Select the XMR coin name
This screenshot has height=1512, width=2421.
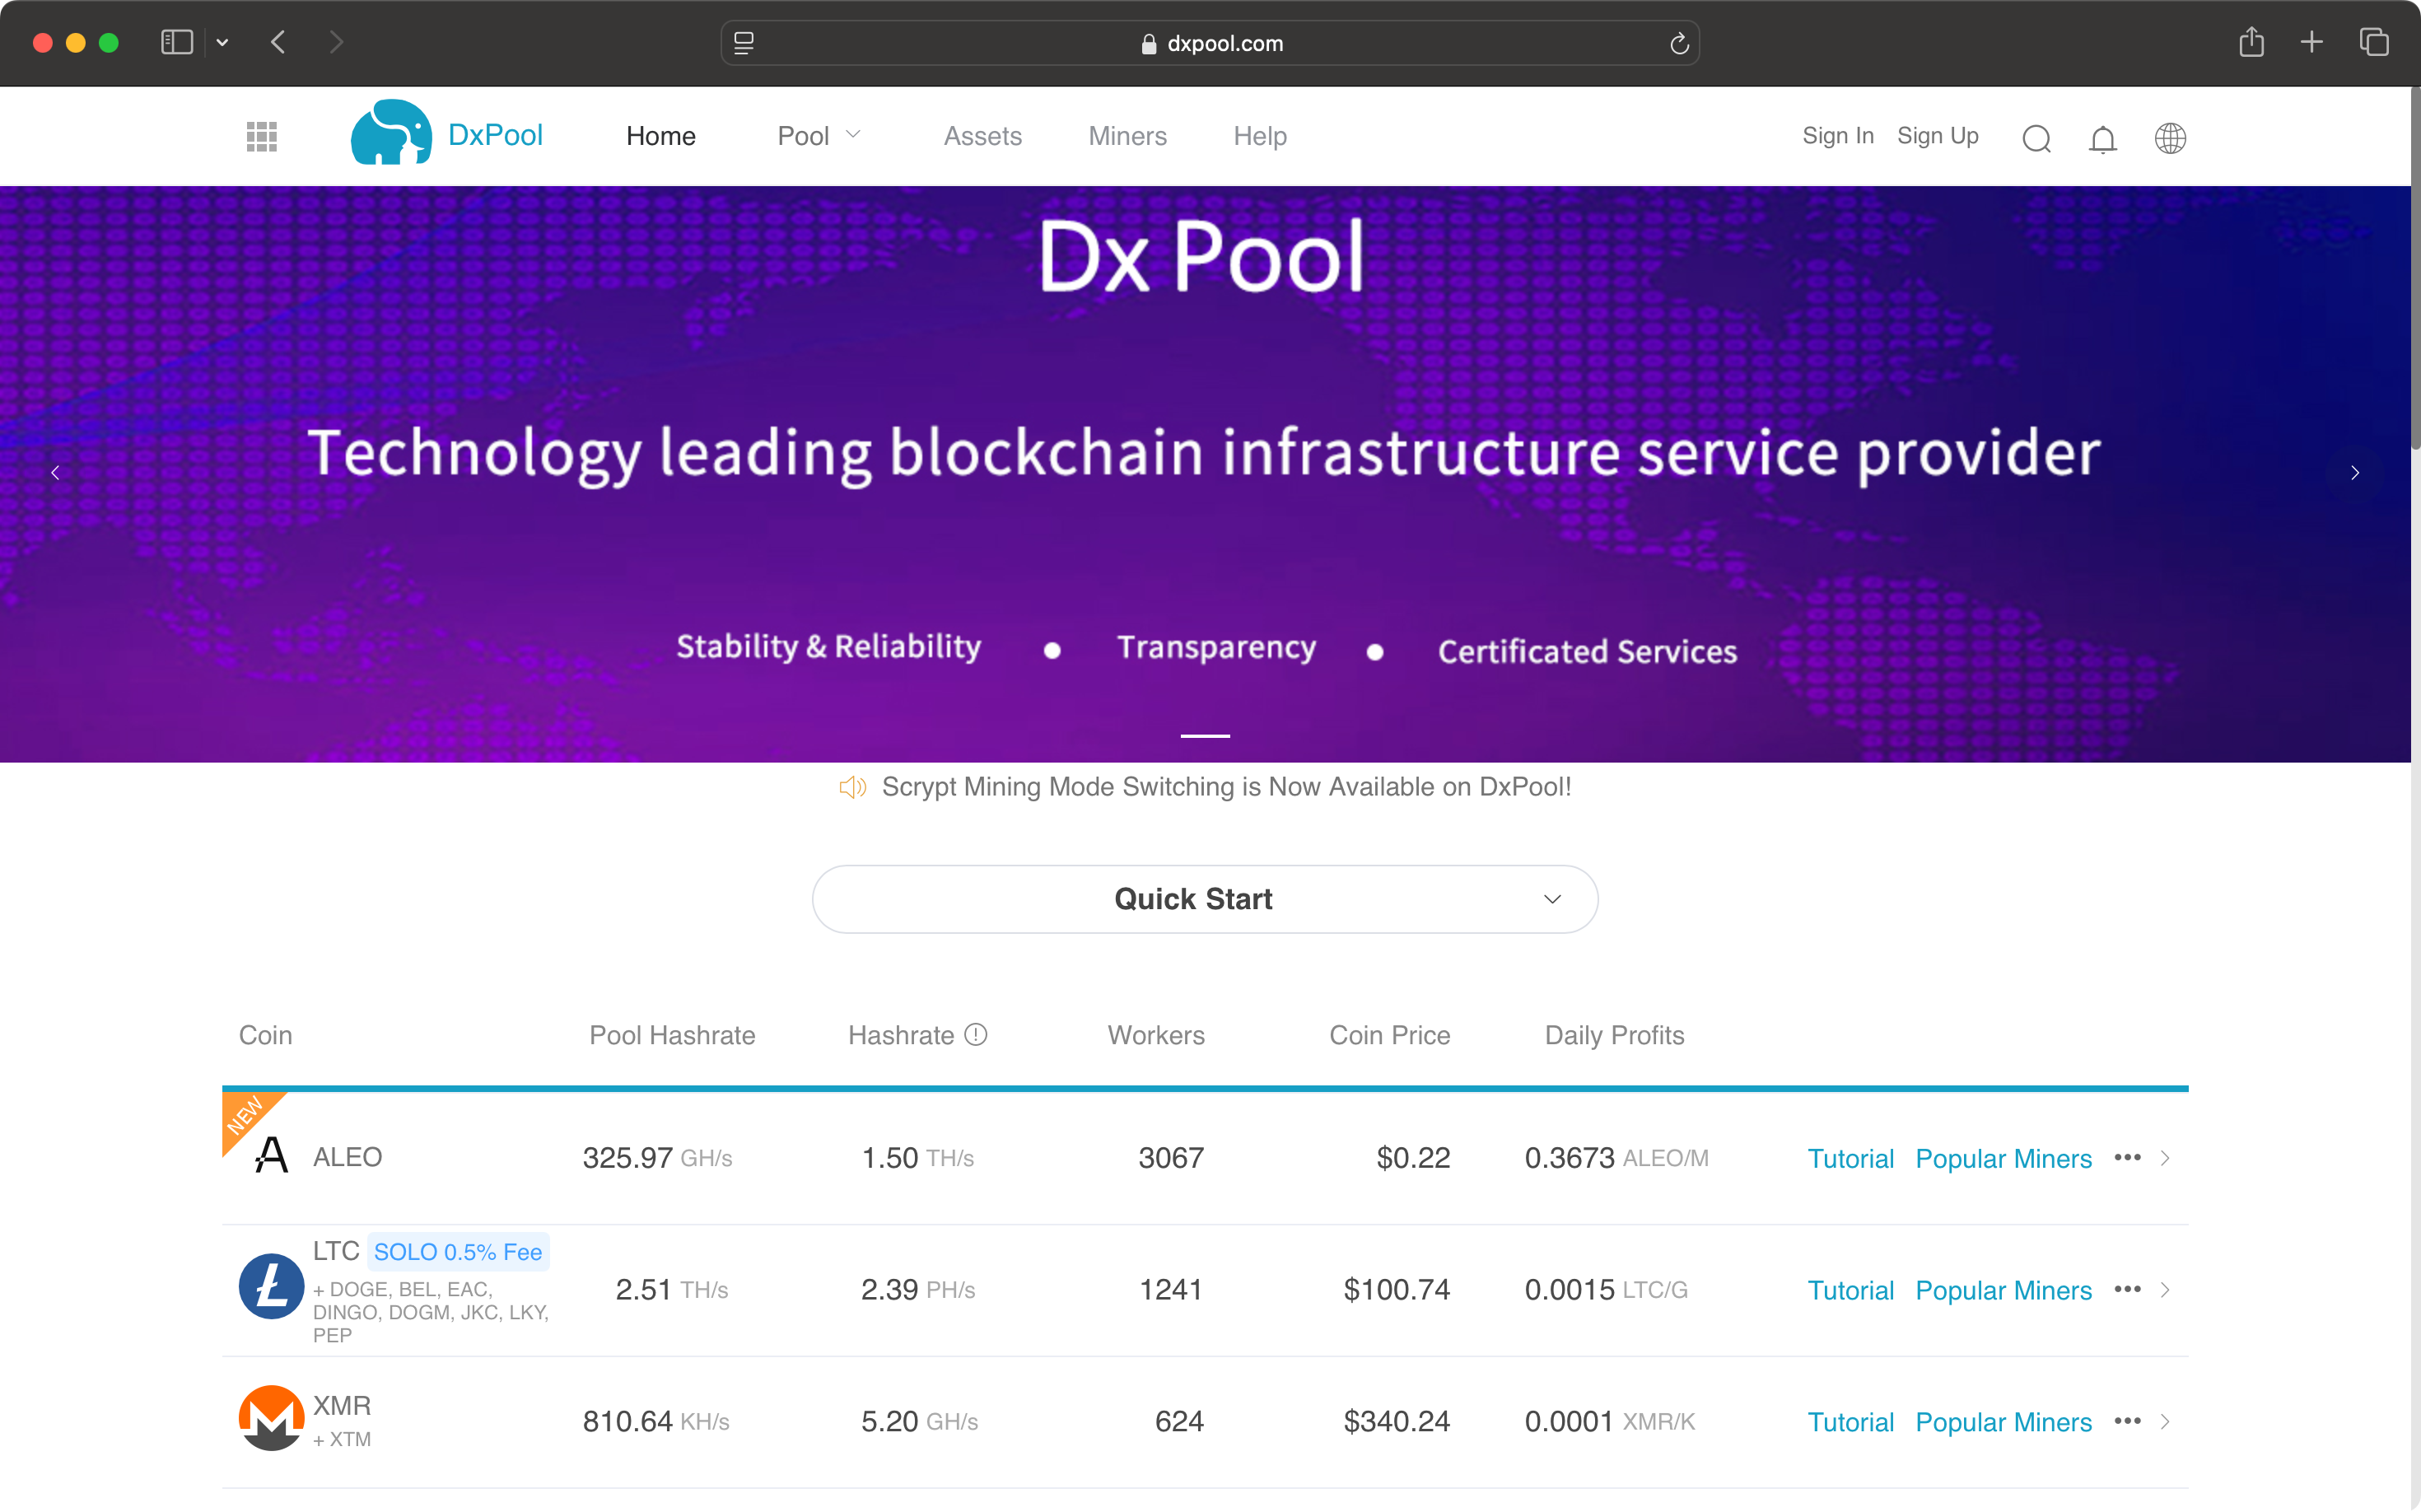tap(342, 1405)
